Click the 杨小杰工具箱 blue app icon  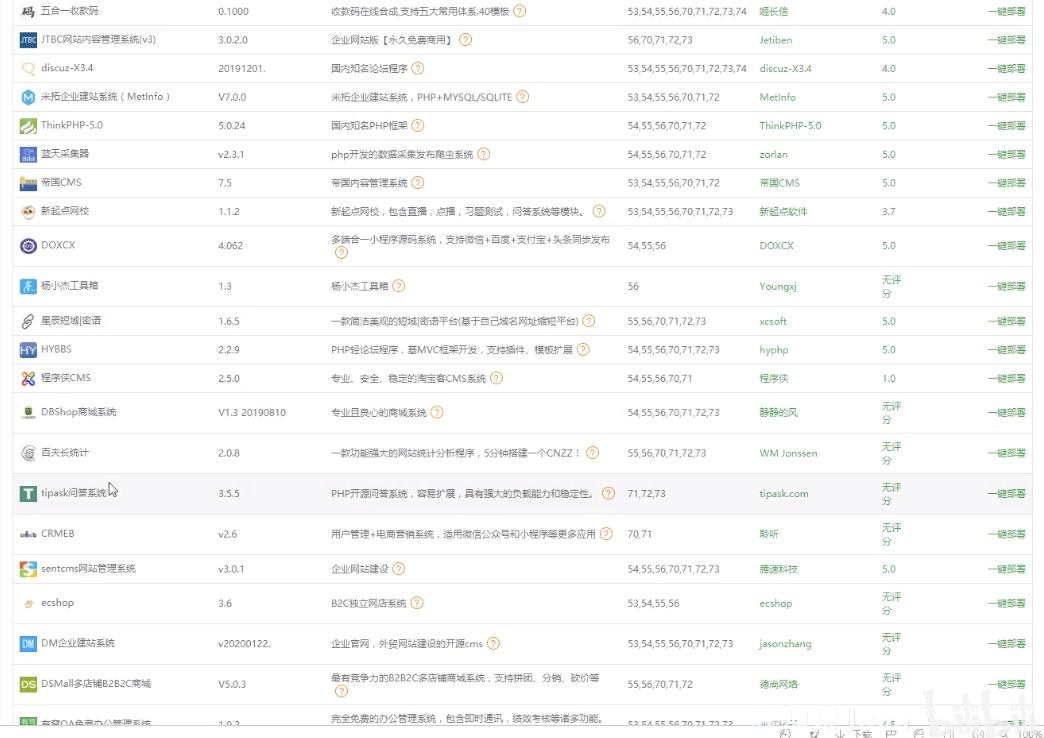pyautogui.click(x=28, y=286)
